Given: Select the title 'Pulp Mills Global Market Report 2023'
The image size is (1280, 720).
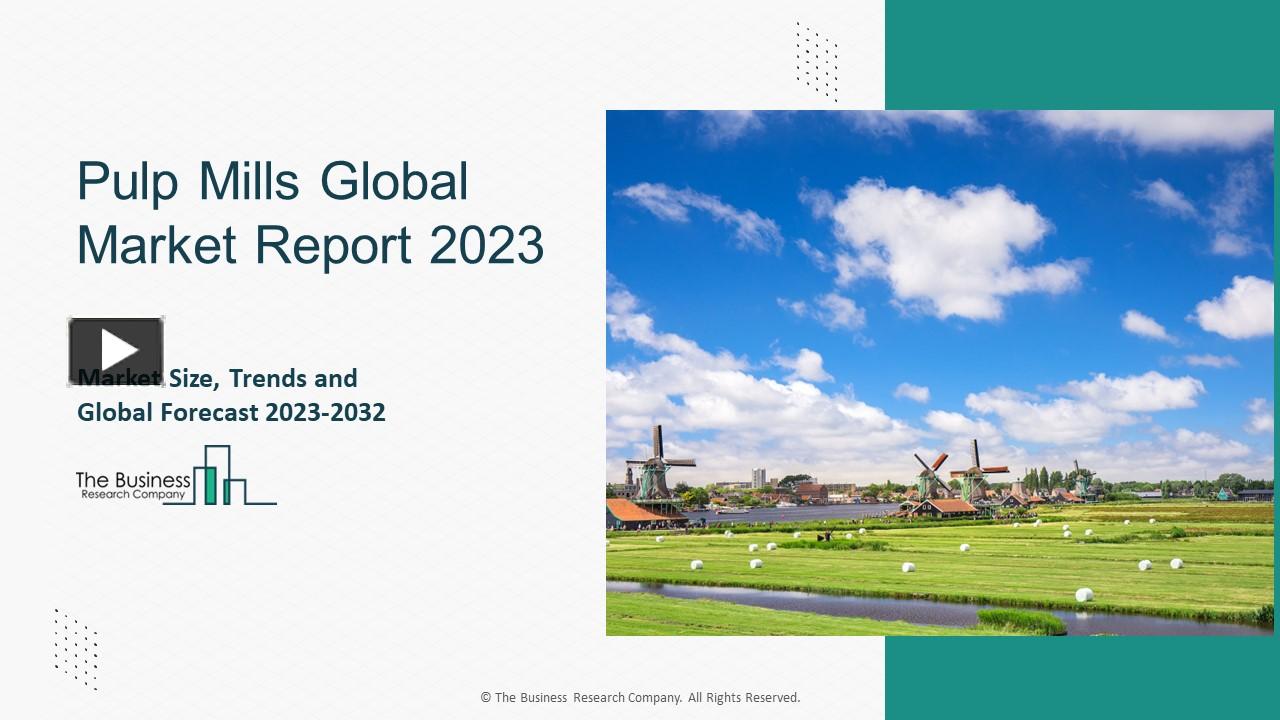Looking at the screenshot, I should 308,212.
